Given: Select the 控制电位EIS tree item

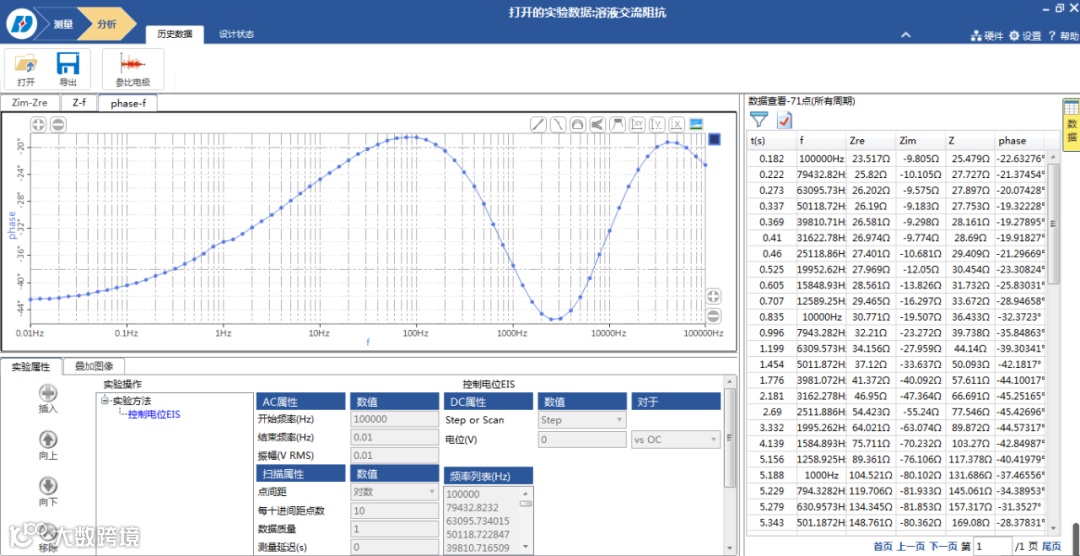Looking at the screenshot, I should 154,414.
